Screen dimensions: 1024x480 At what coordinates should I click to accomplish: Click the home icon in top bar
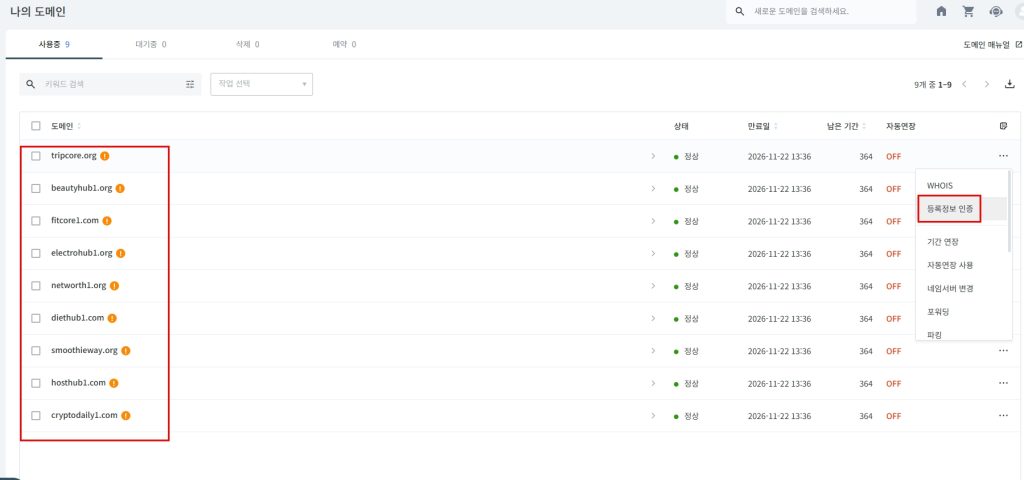pos(941,11)
